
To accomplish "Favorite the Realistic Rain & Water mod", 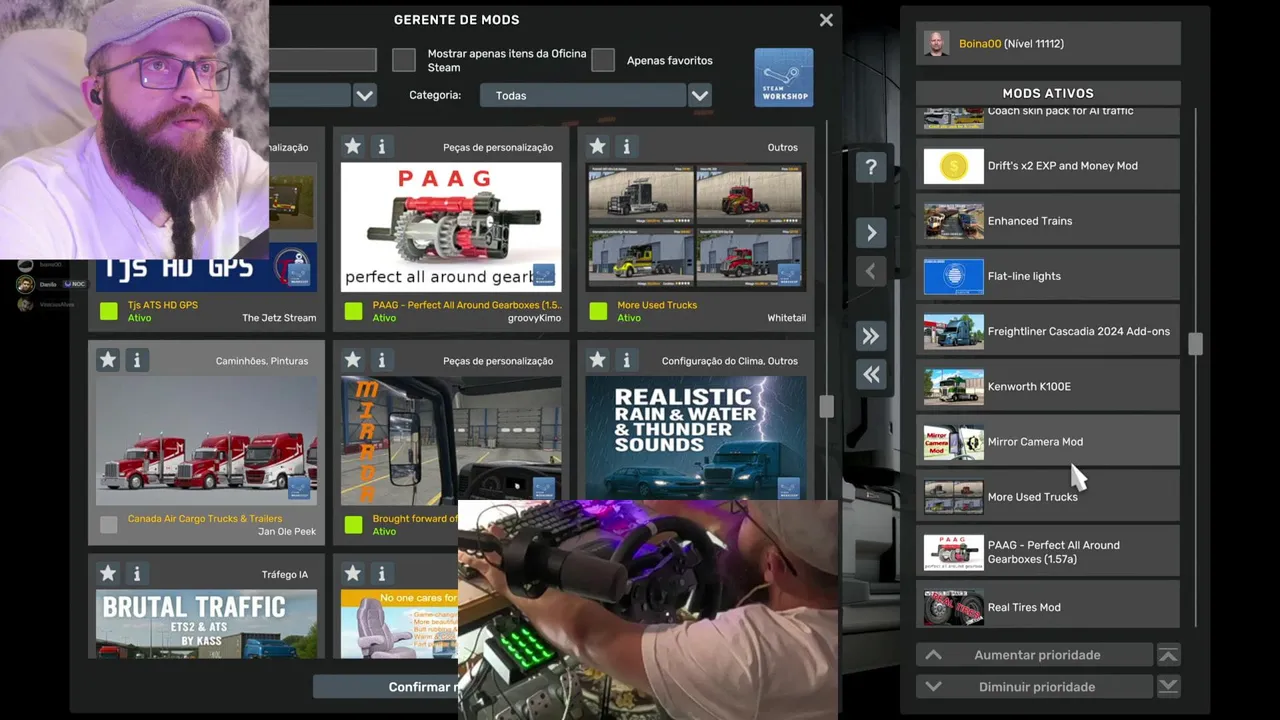I will click(x=598, y=360).
